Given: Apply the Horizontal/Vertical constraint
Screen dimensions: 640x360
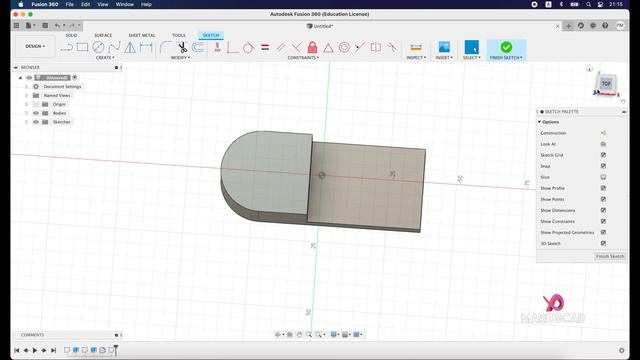Looking at the screenshot, I should point(217,47).
